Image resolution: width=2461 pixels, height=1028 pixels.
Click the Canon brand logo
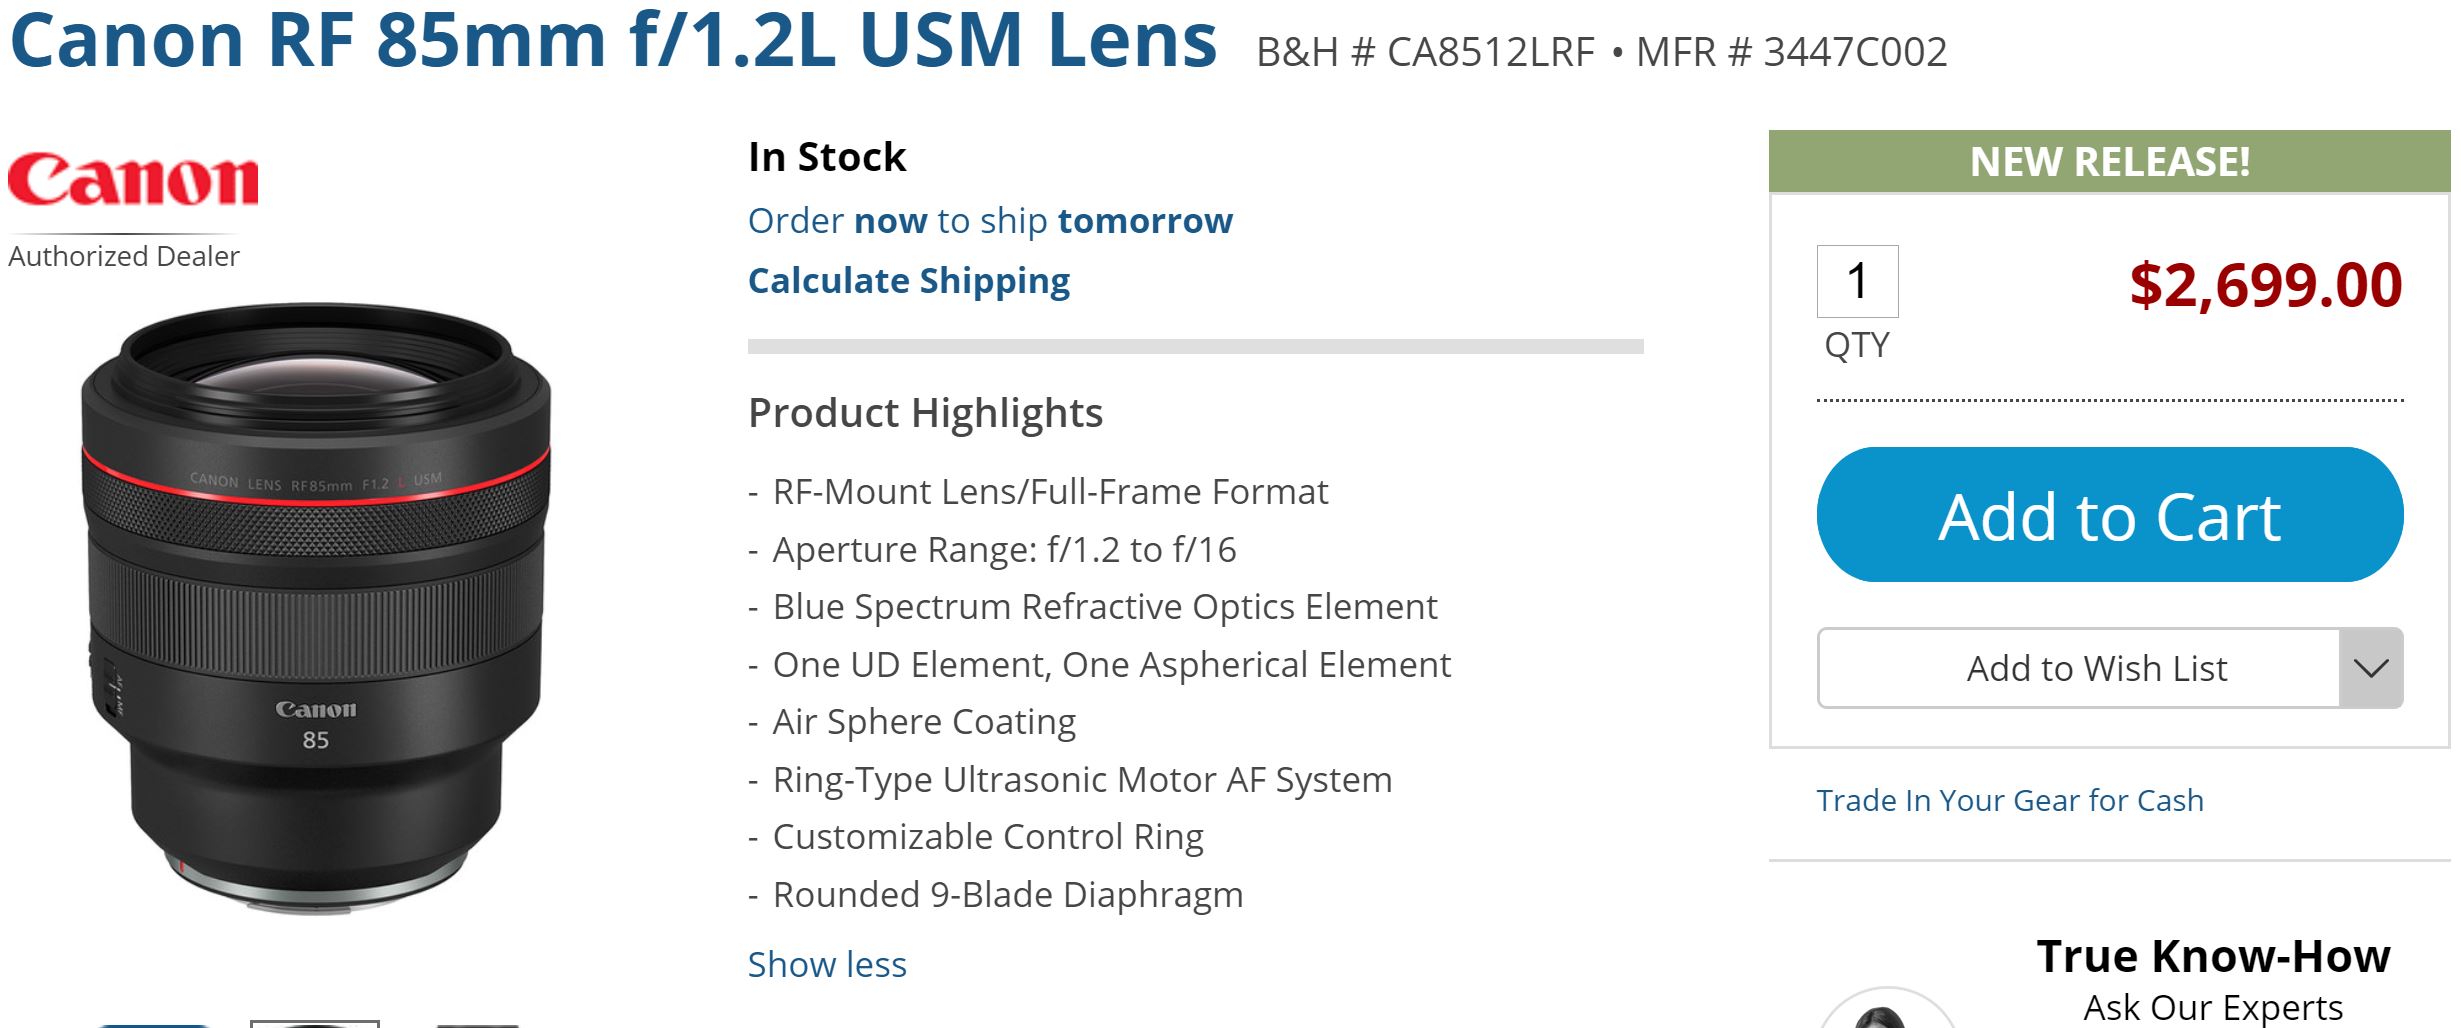tap(133, 180)
